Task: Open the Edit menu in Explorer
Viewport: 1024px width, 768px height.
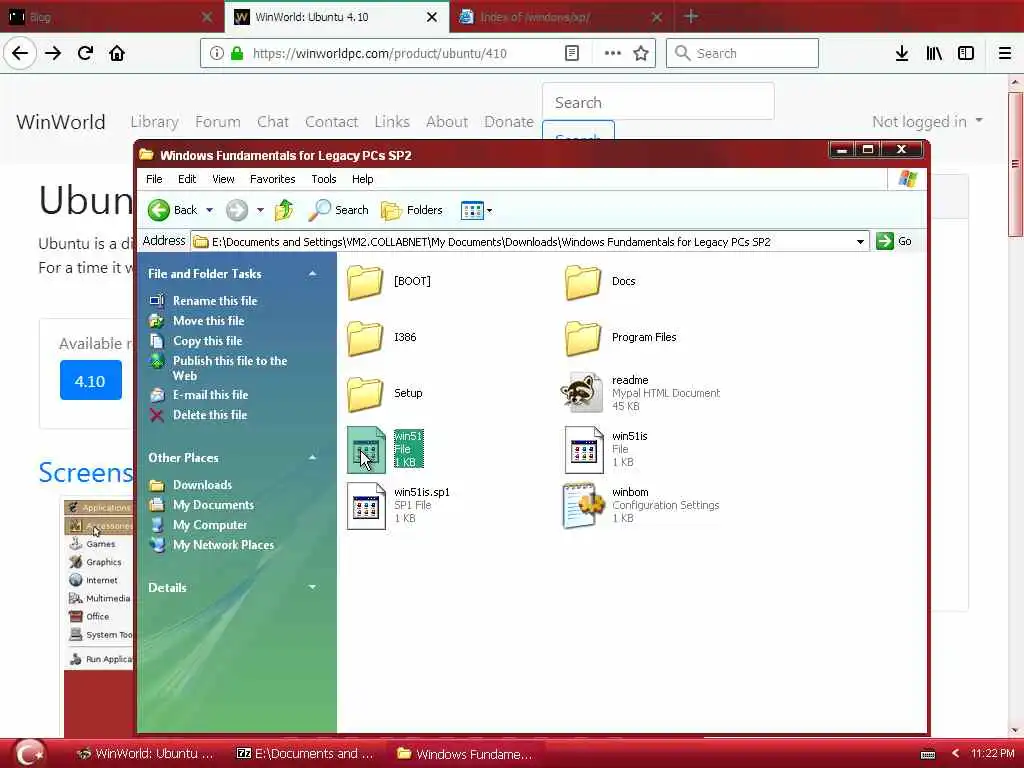Action: [x=187, y=179]
